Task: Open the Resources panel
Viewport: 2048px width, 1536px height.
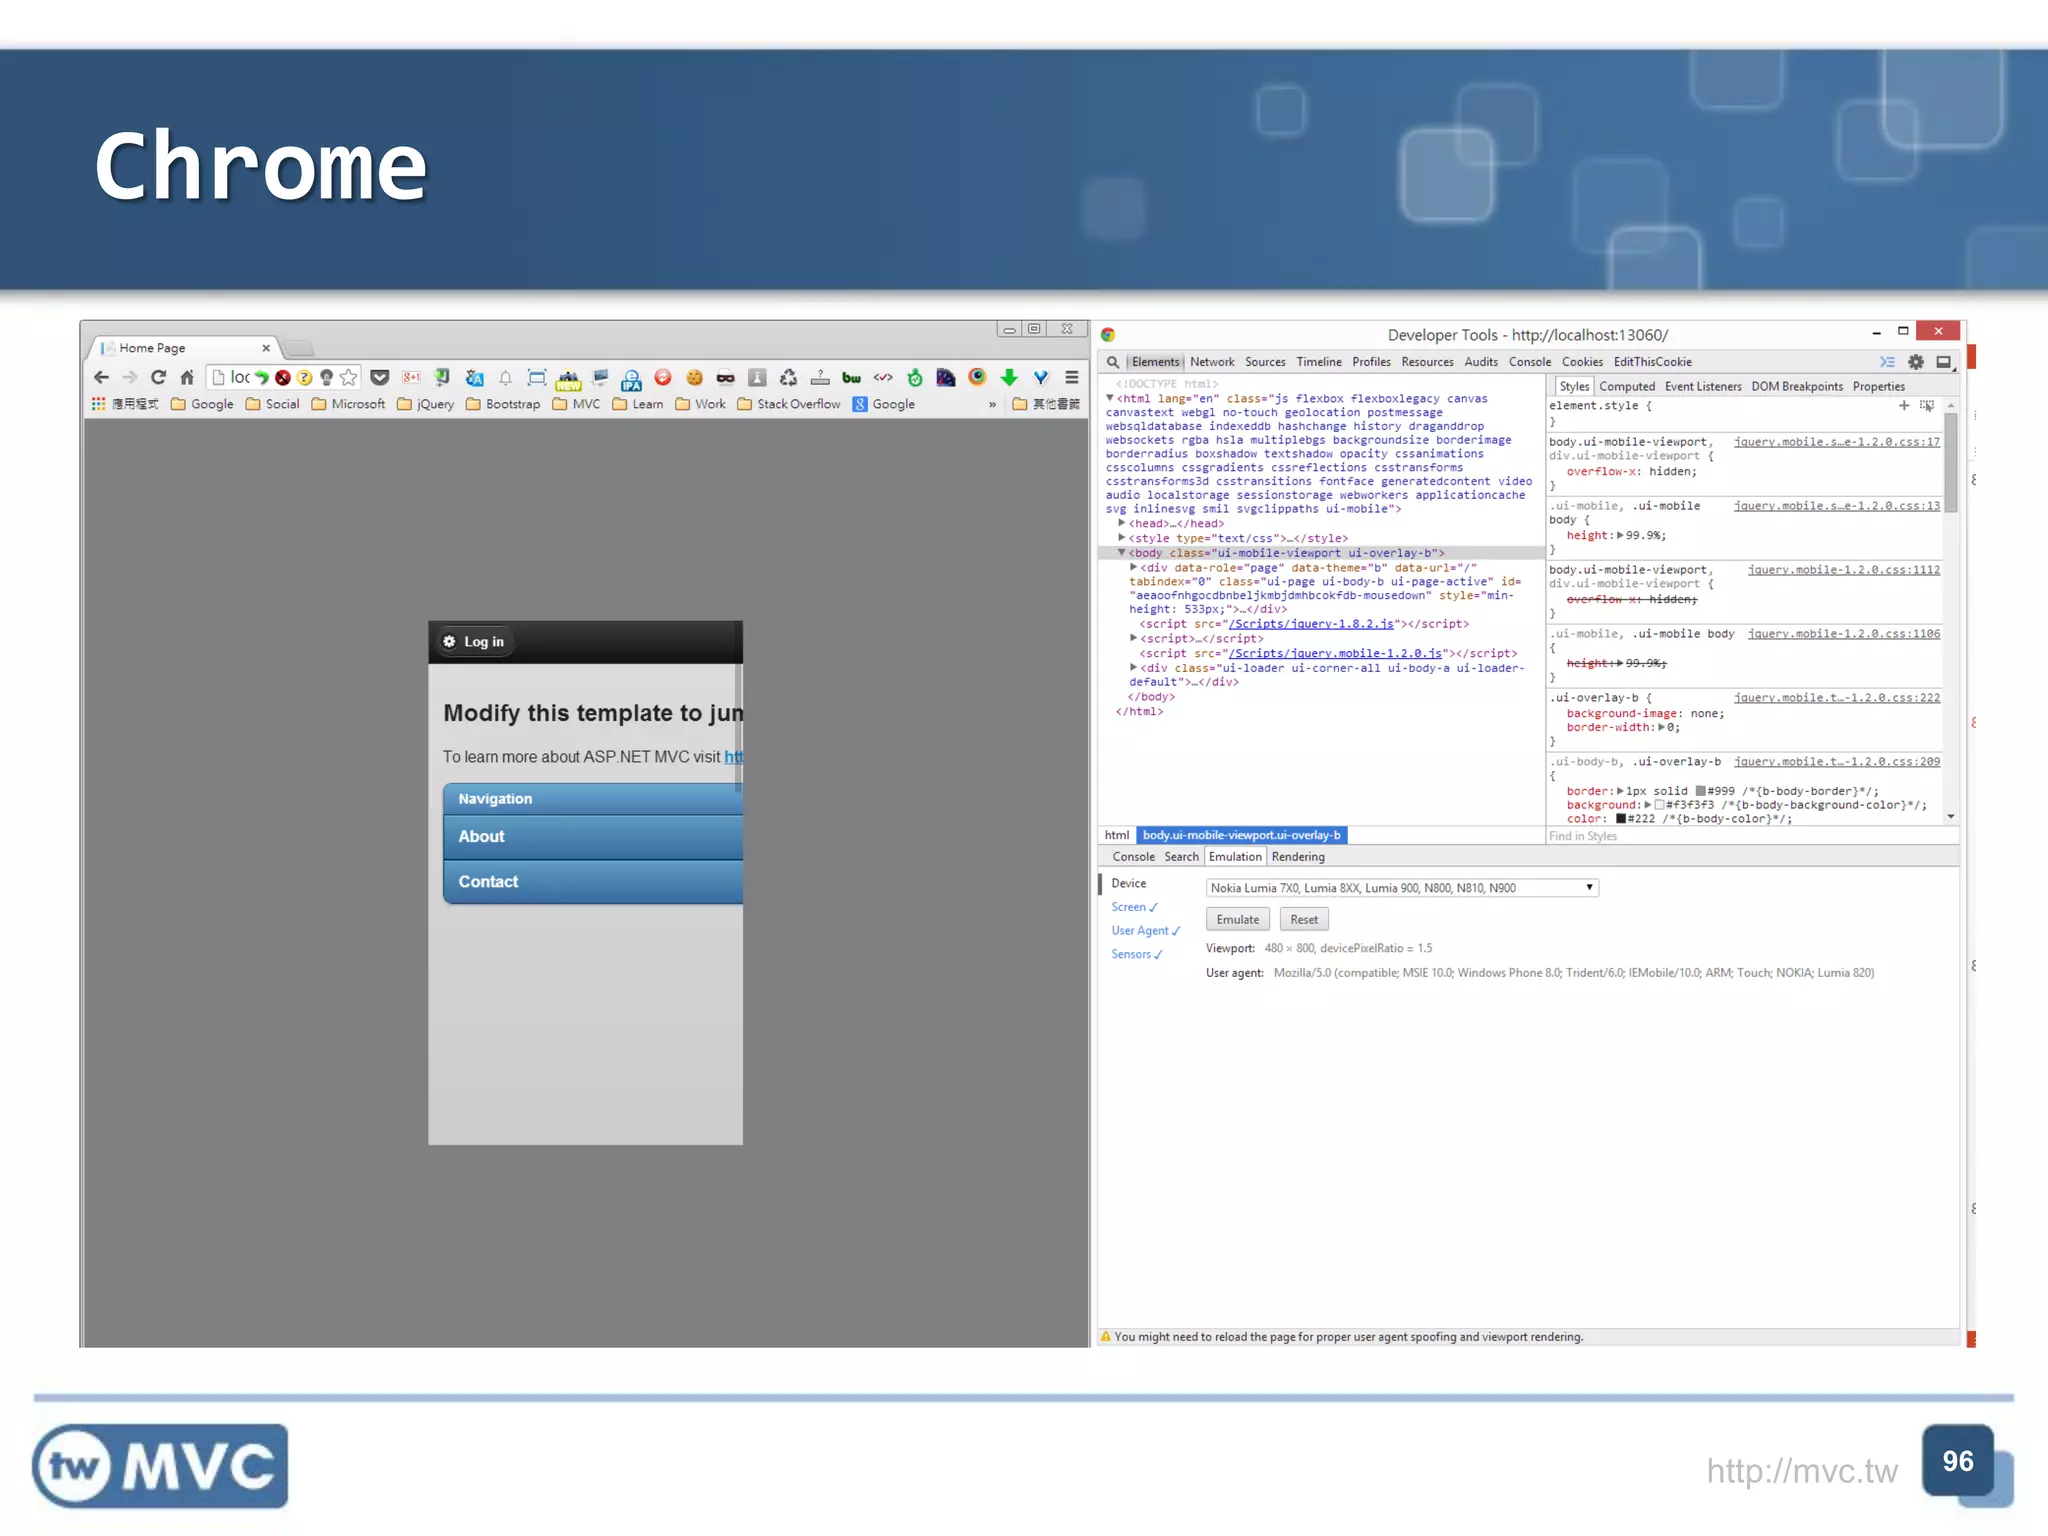Action: 1427,362
